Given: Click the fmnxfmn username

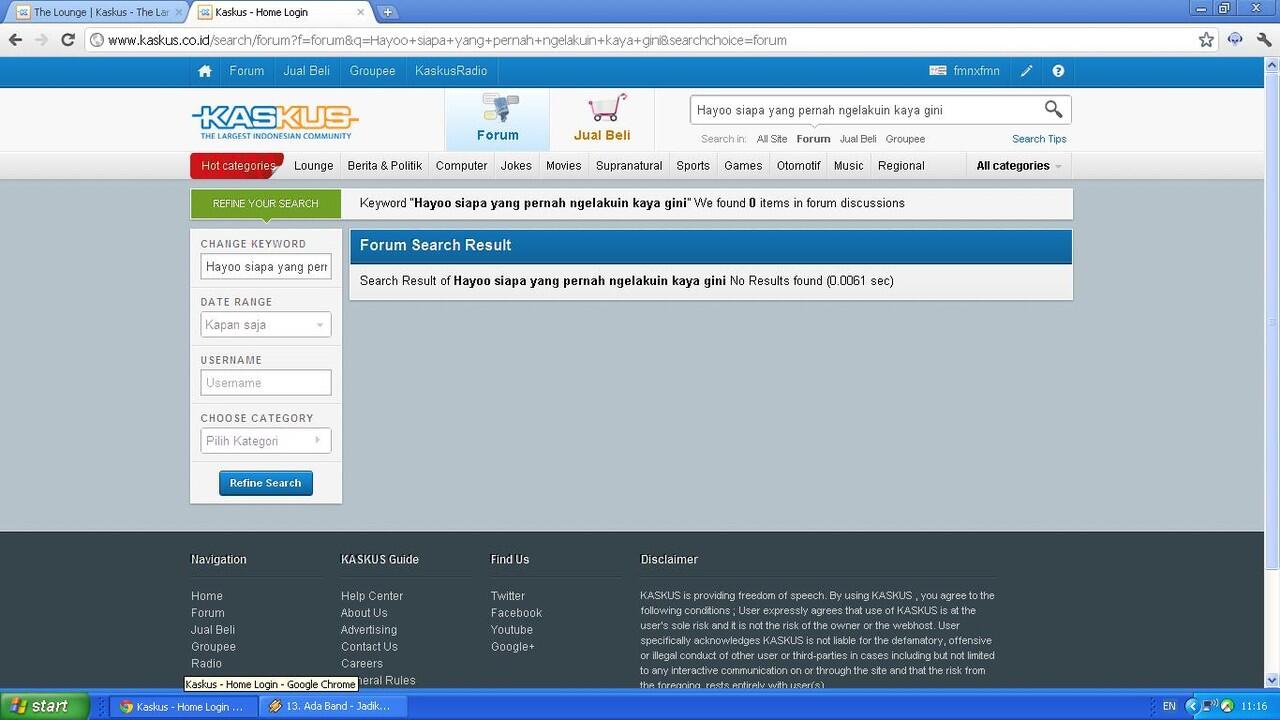Looking at the screenshot, I should [x=976, y=71].
